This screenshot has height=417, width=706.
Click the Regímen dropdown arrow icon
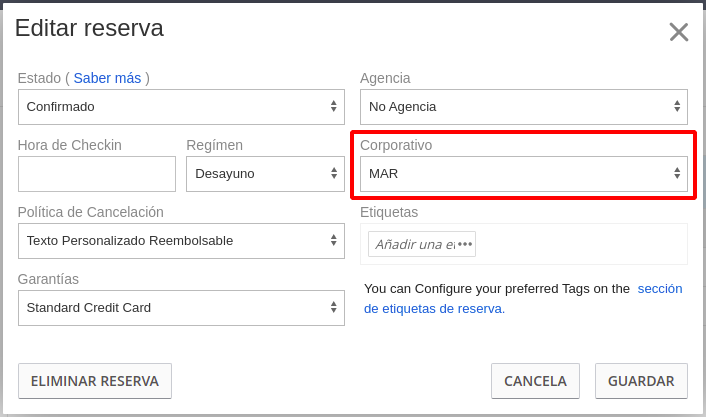[x=334, y=173]
